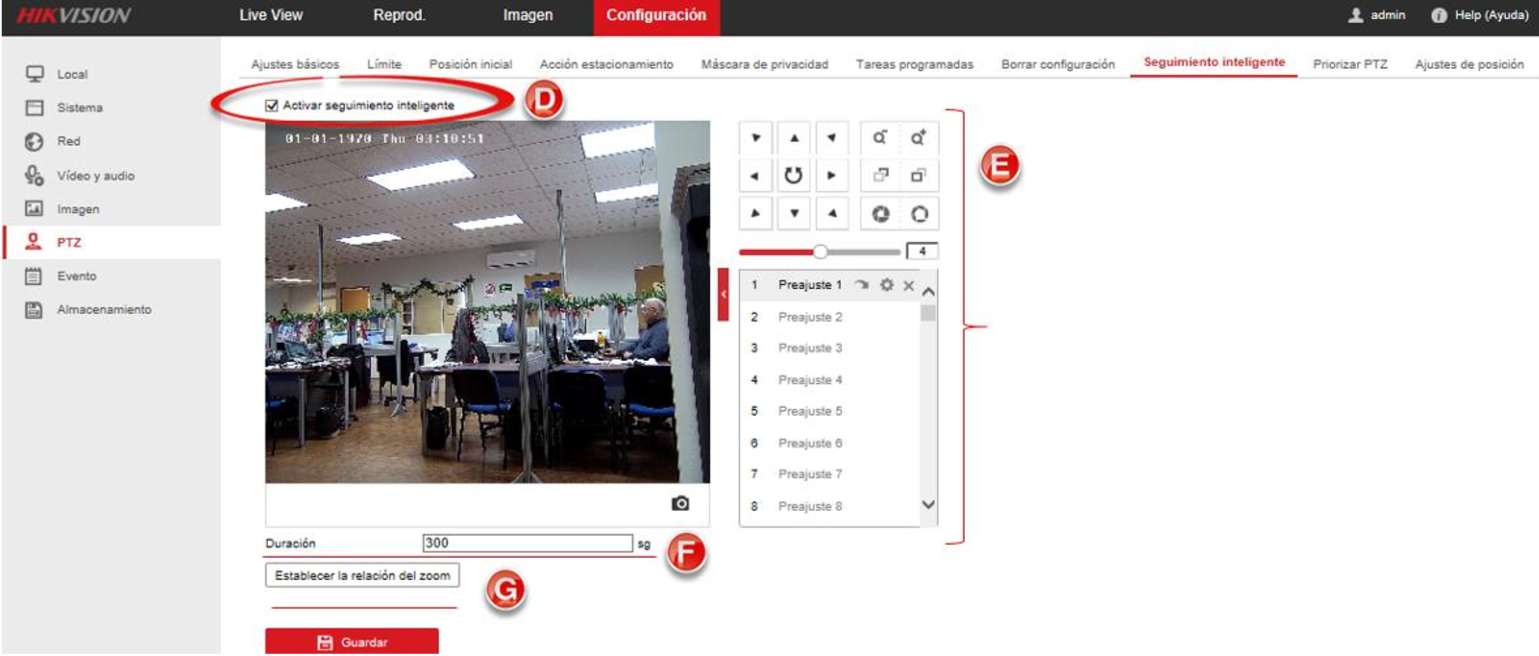This screenshot has height=656, width=1539.
Task: Click the focus near icon
Action: 881,175
